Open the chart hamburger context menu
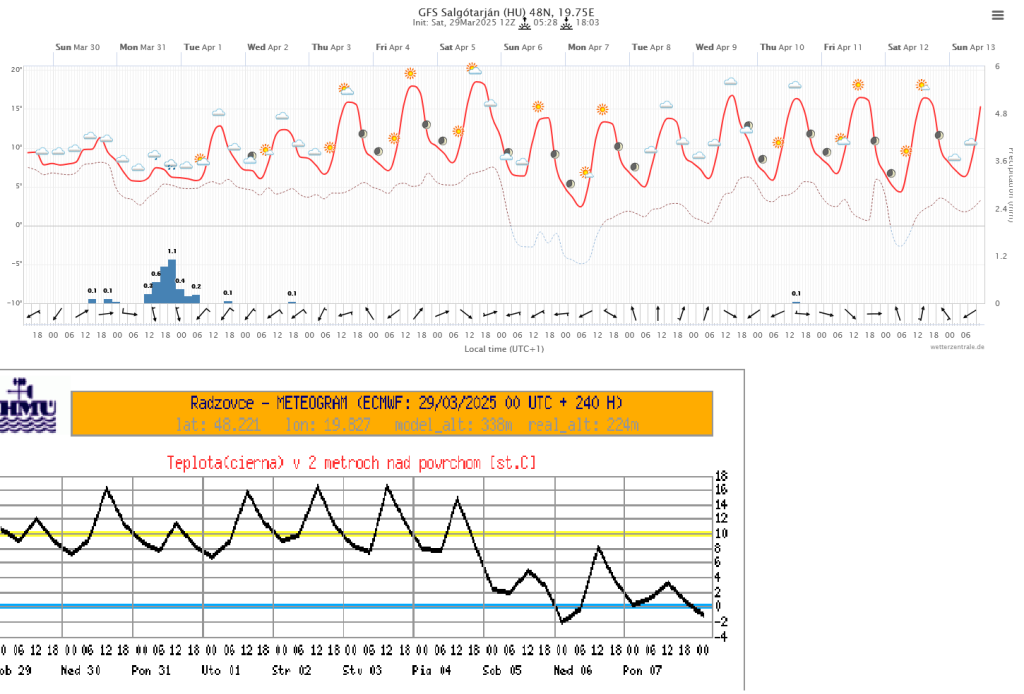This screenshot has height=694, width=1024. click(x=997, y=15)
